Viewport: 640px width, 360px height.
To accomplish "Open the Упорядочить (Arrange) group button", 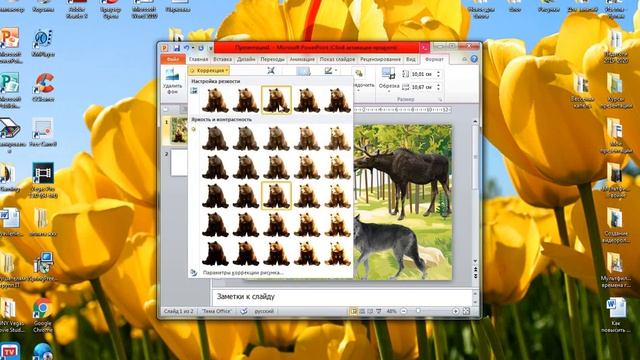I will [361, 80].
